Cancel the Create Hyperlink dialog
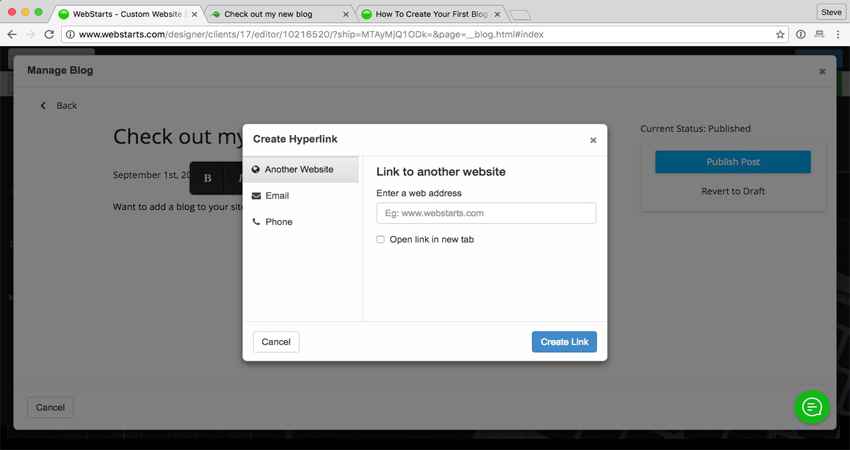The image size is (850, 450). coord(276,342)
